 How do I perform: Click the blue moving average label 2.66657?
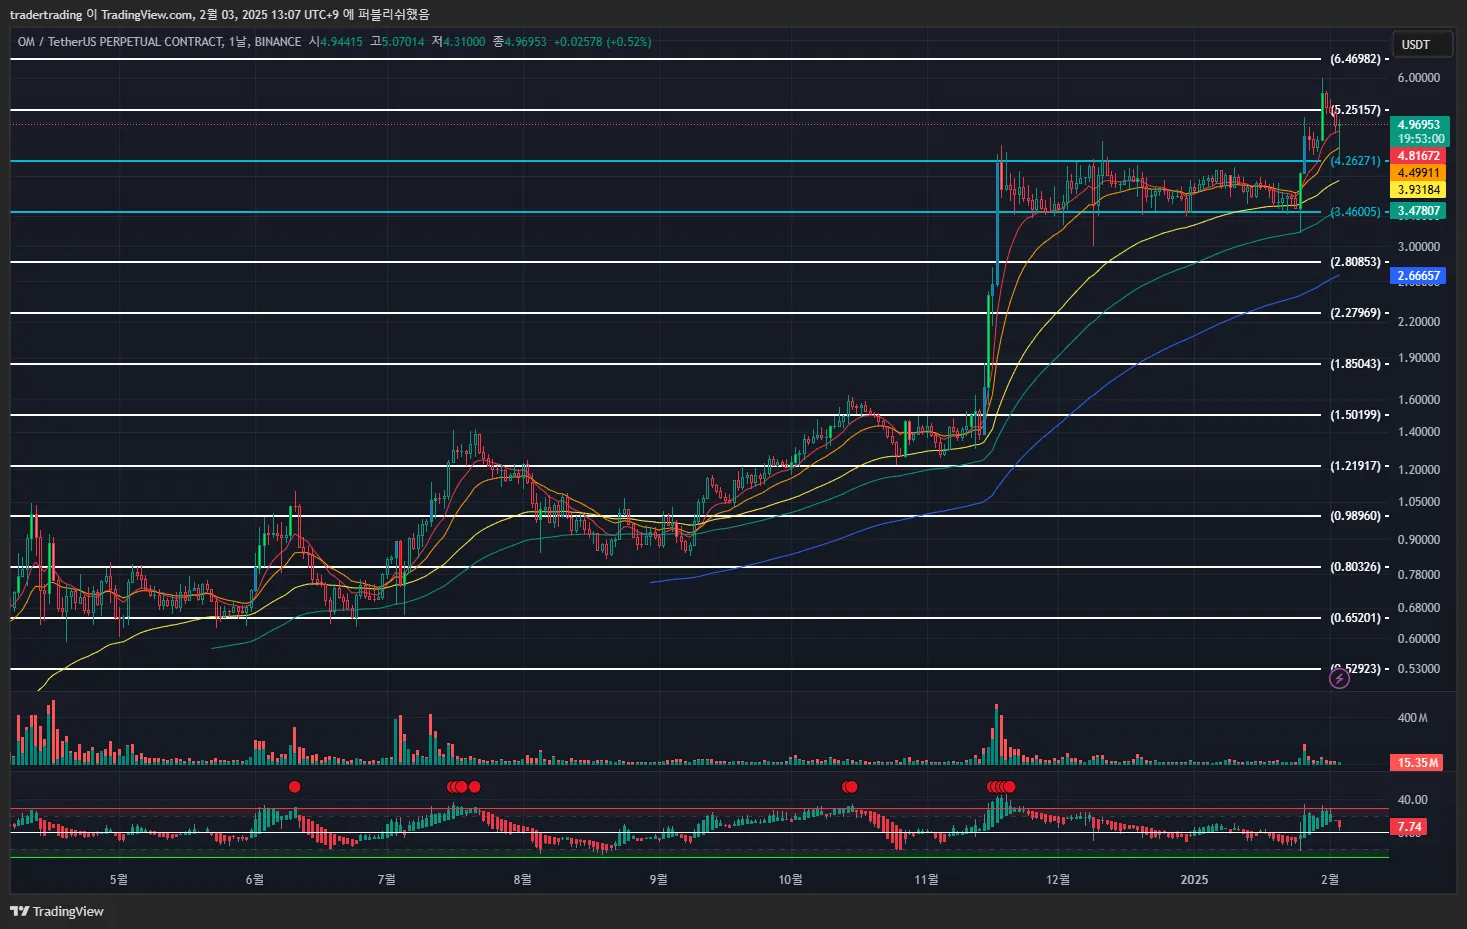(1418, 276)
